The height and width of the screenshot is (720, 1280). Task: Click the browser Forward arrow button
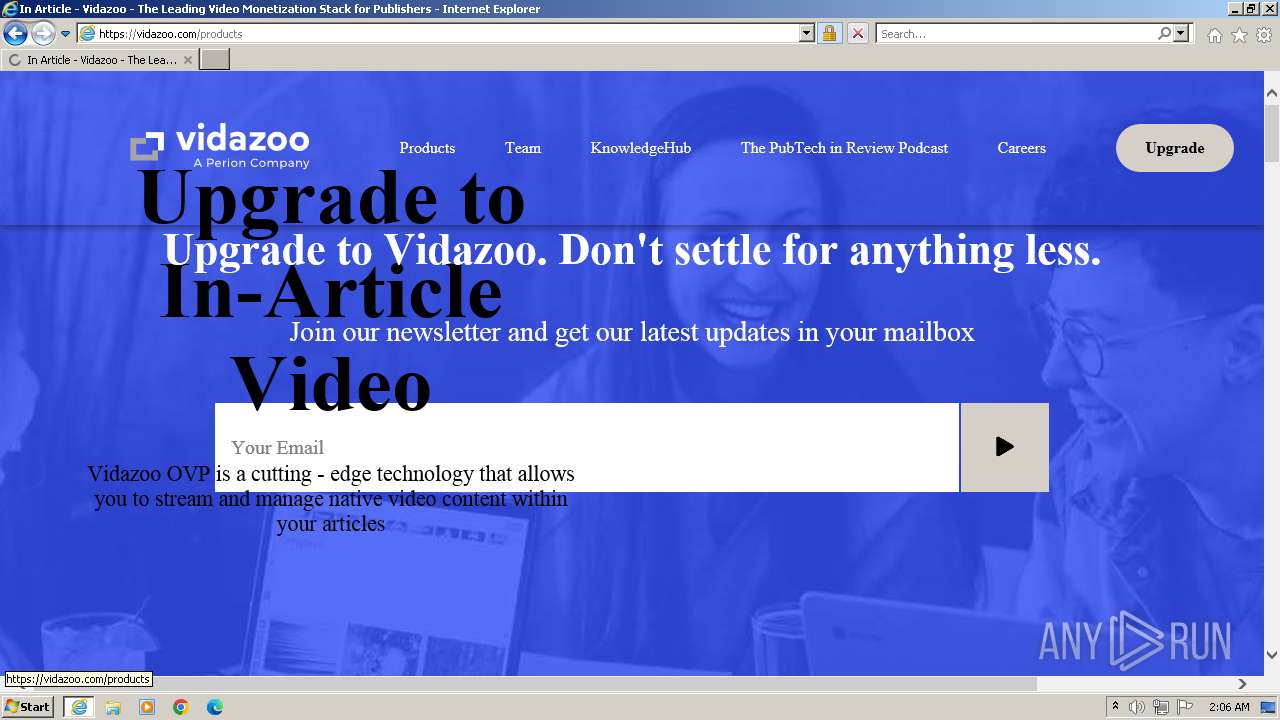click(43, 34)
